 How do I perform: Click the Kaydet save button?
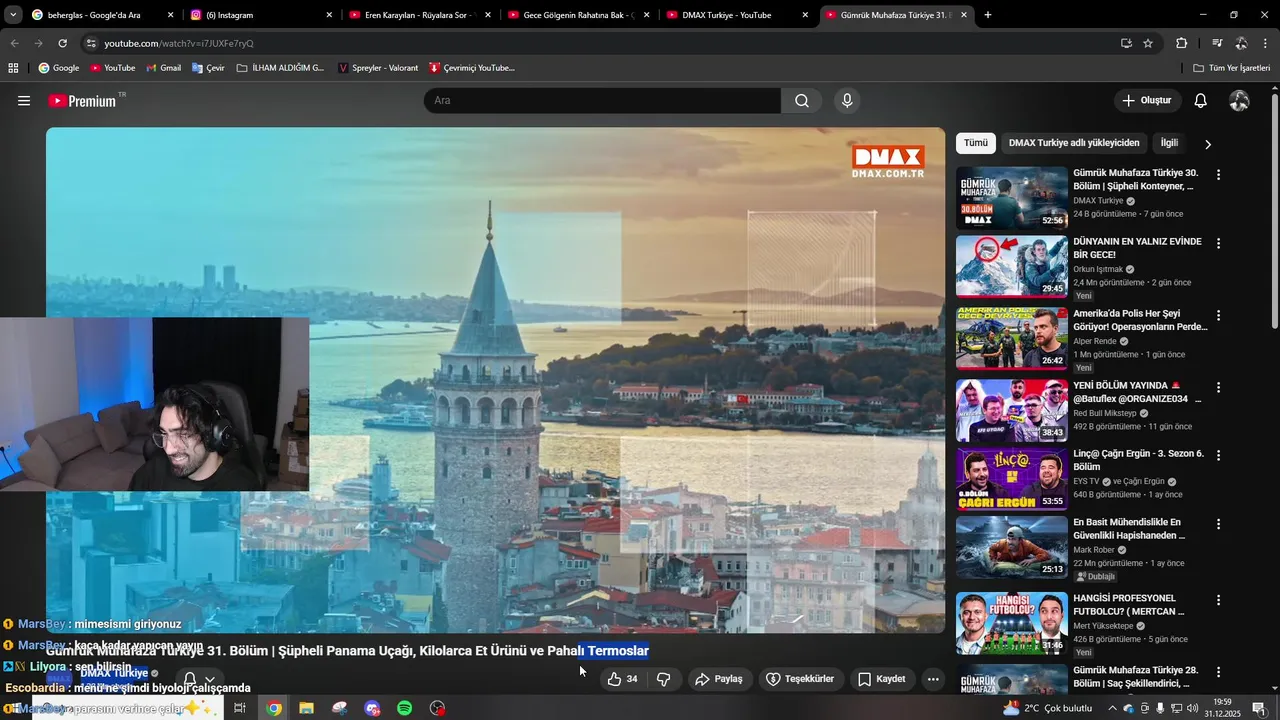[x=881, y=679]
